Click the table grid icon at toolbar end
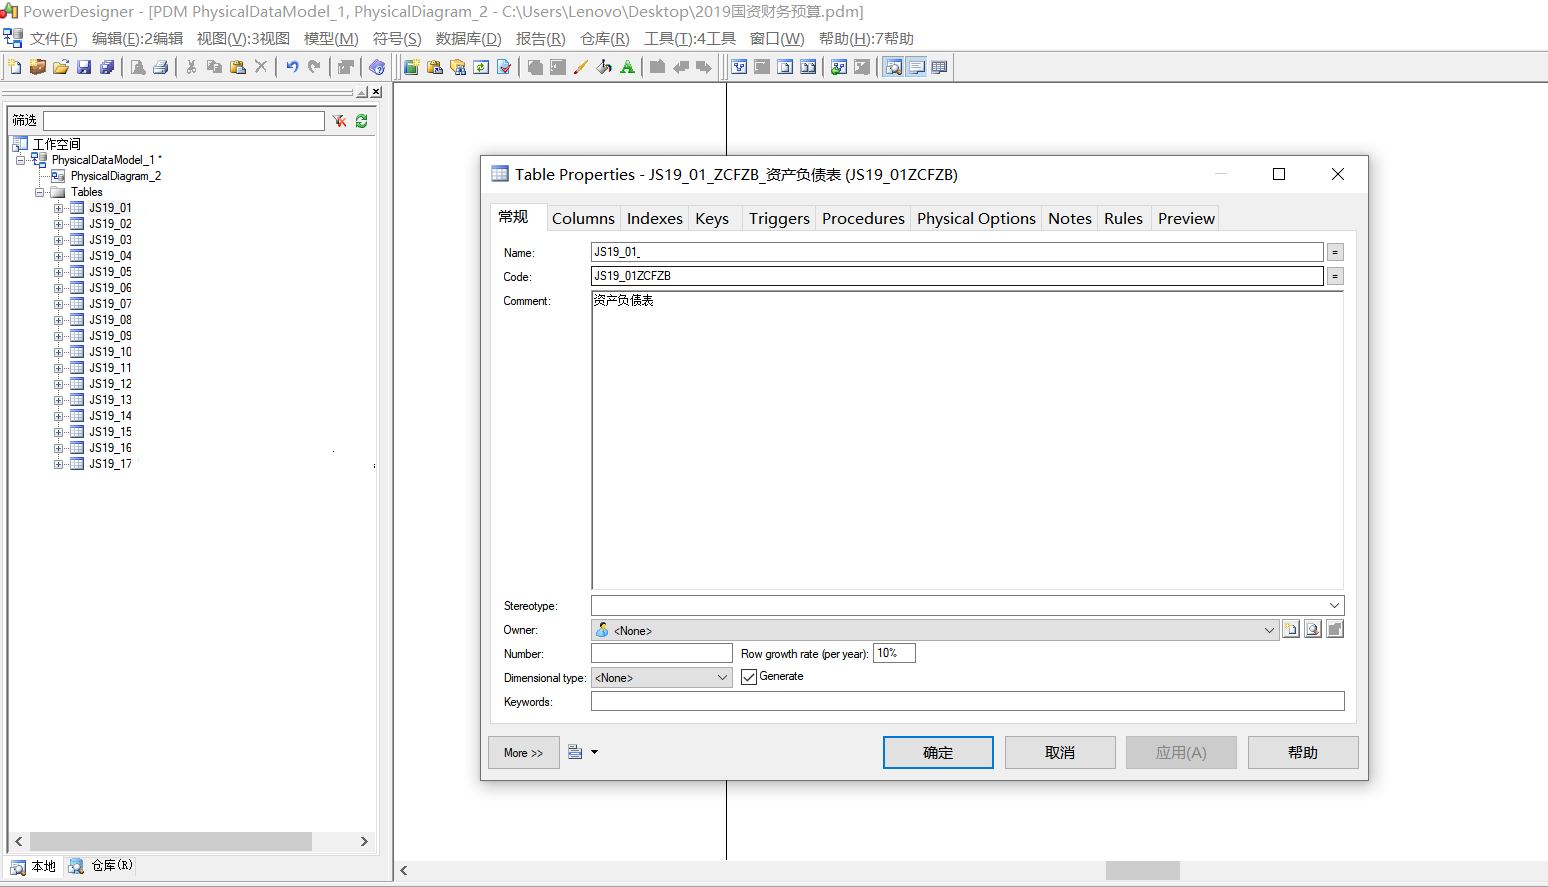Screen dimensions: 1548x887 pos(939,67)
